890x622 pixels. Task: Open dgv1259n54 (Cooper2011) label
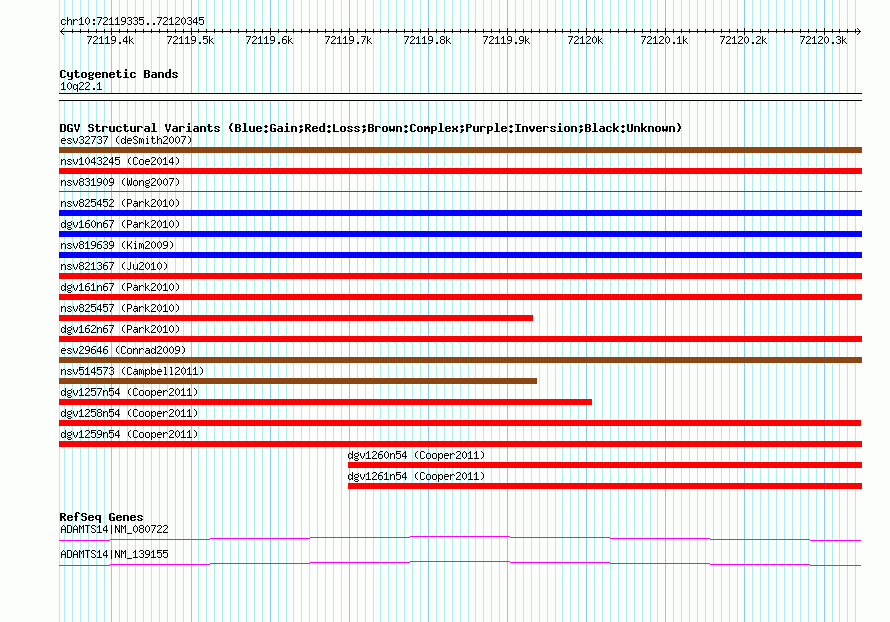click(x=129, y=434)
